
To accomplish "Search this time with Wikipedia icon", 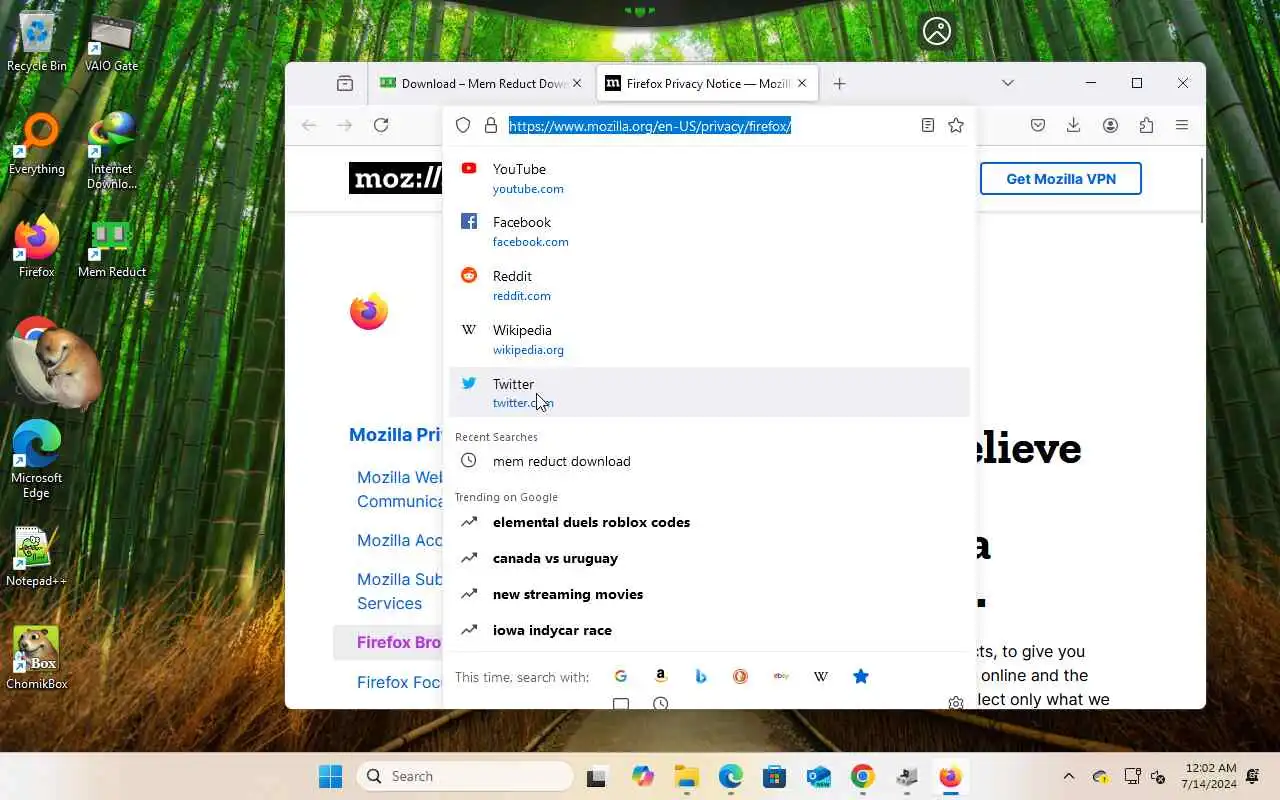I will pos(821,677).
